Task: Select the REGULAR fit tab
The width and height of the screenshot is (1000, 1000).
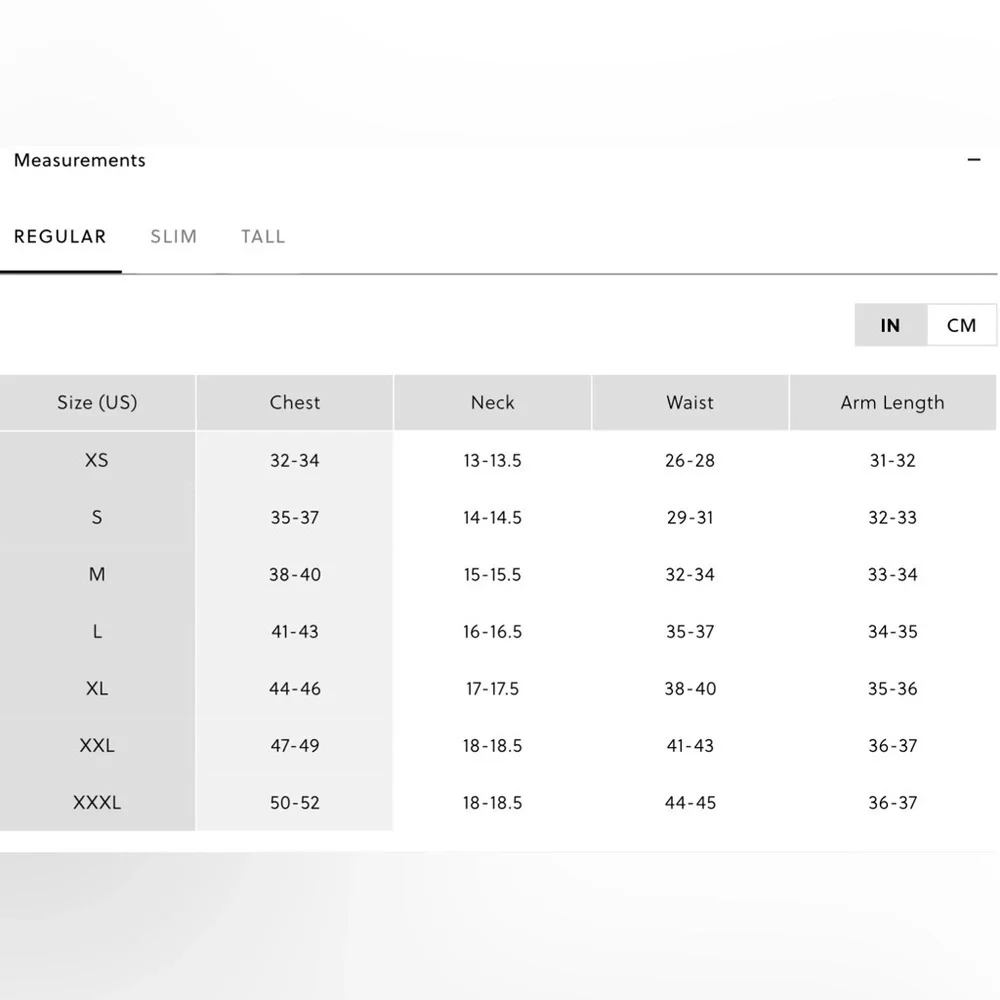Action: click(60, 237)
